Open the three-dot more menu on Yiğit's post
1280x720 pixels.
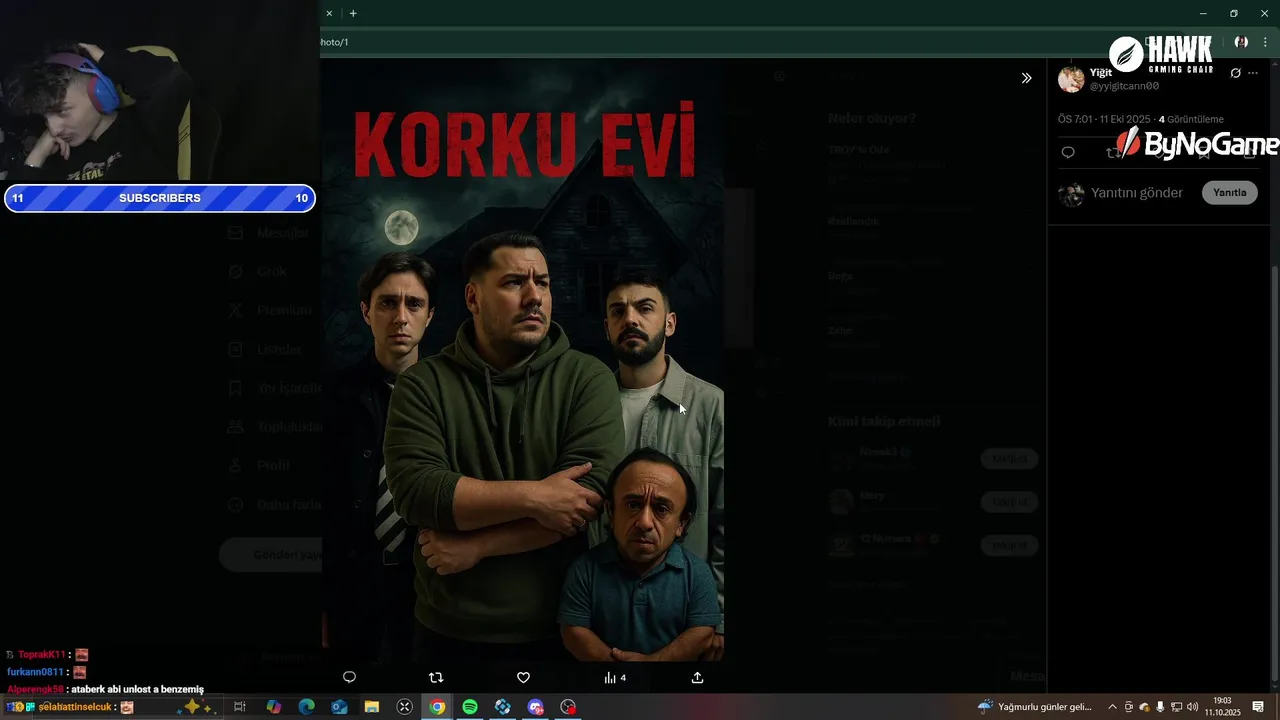[1253, 73]
